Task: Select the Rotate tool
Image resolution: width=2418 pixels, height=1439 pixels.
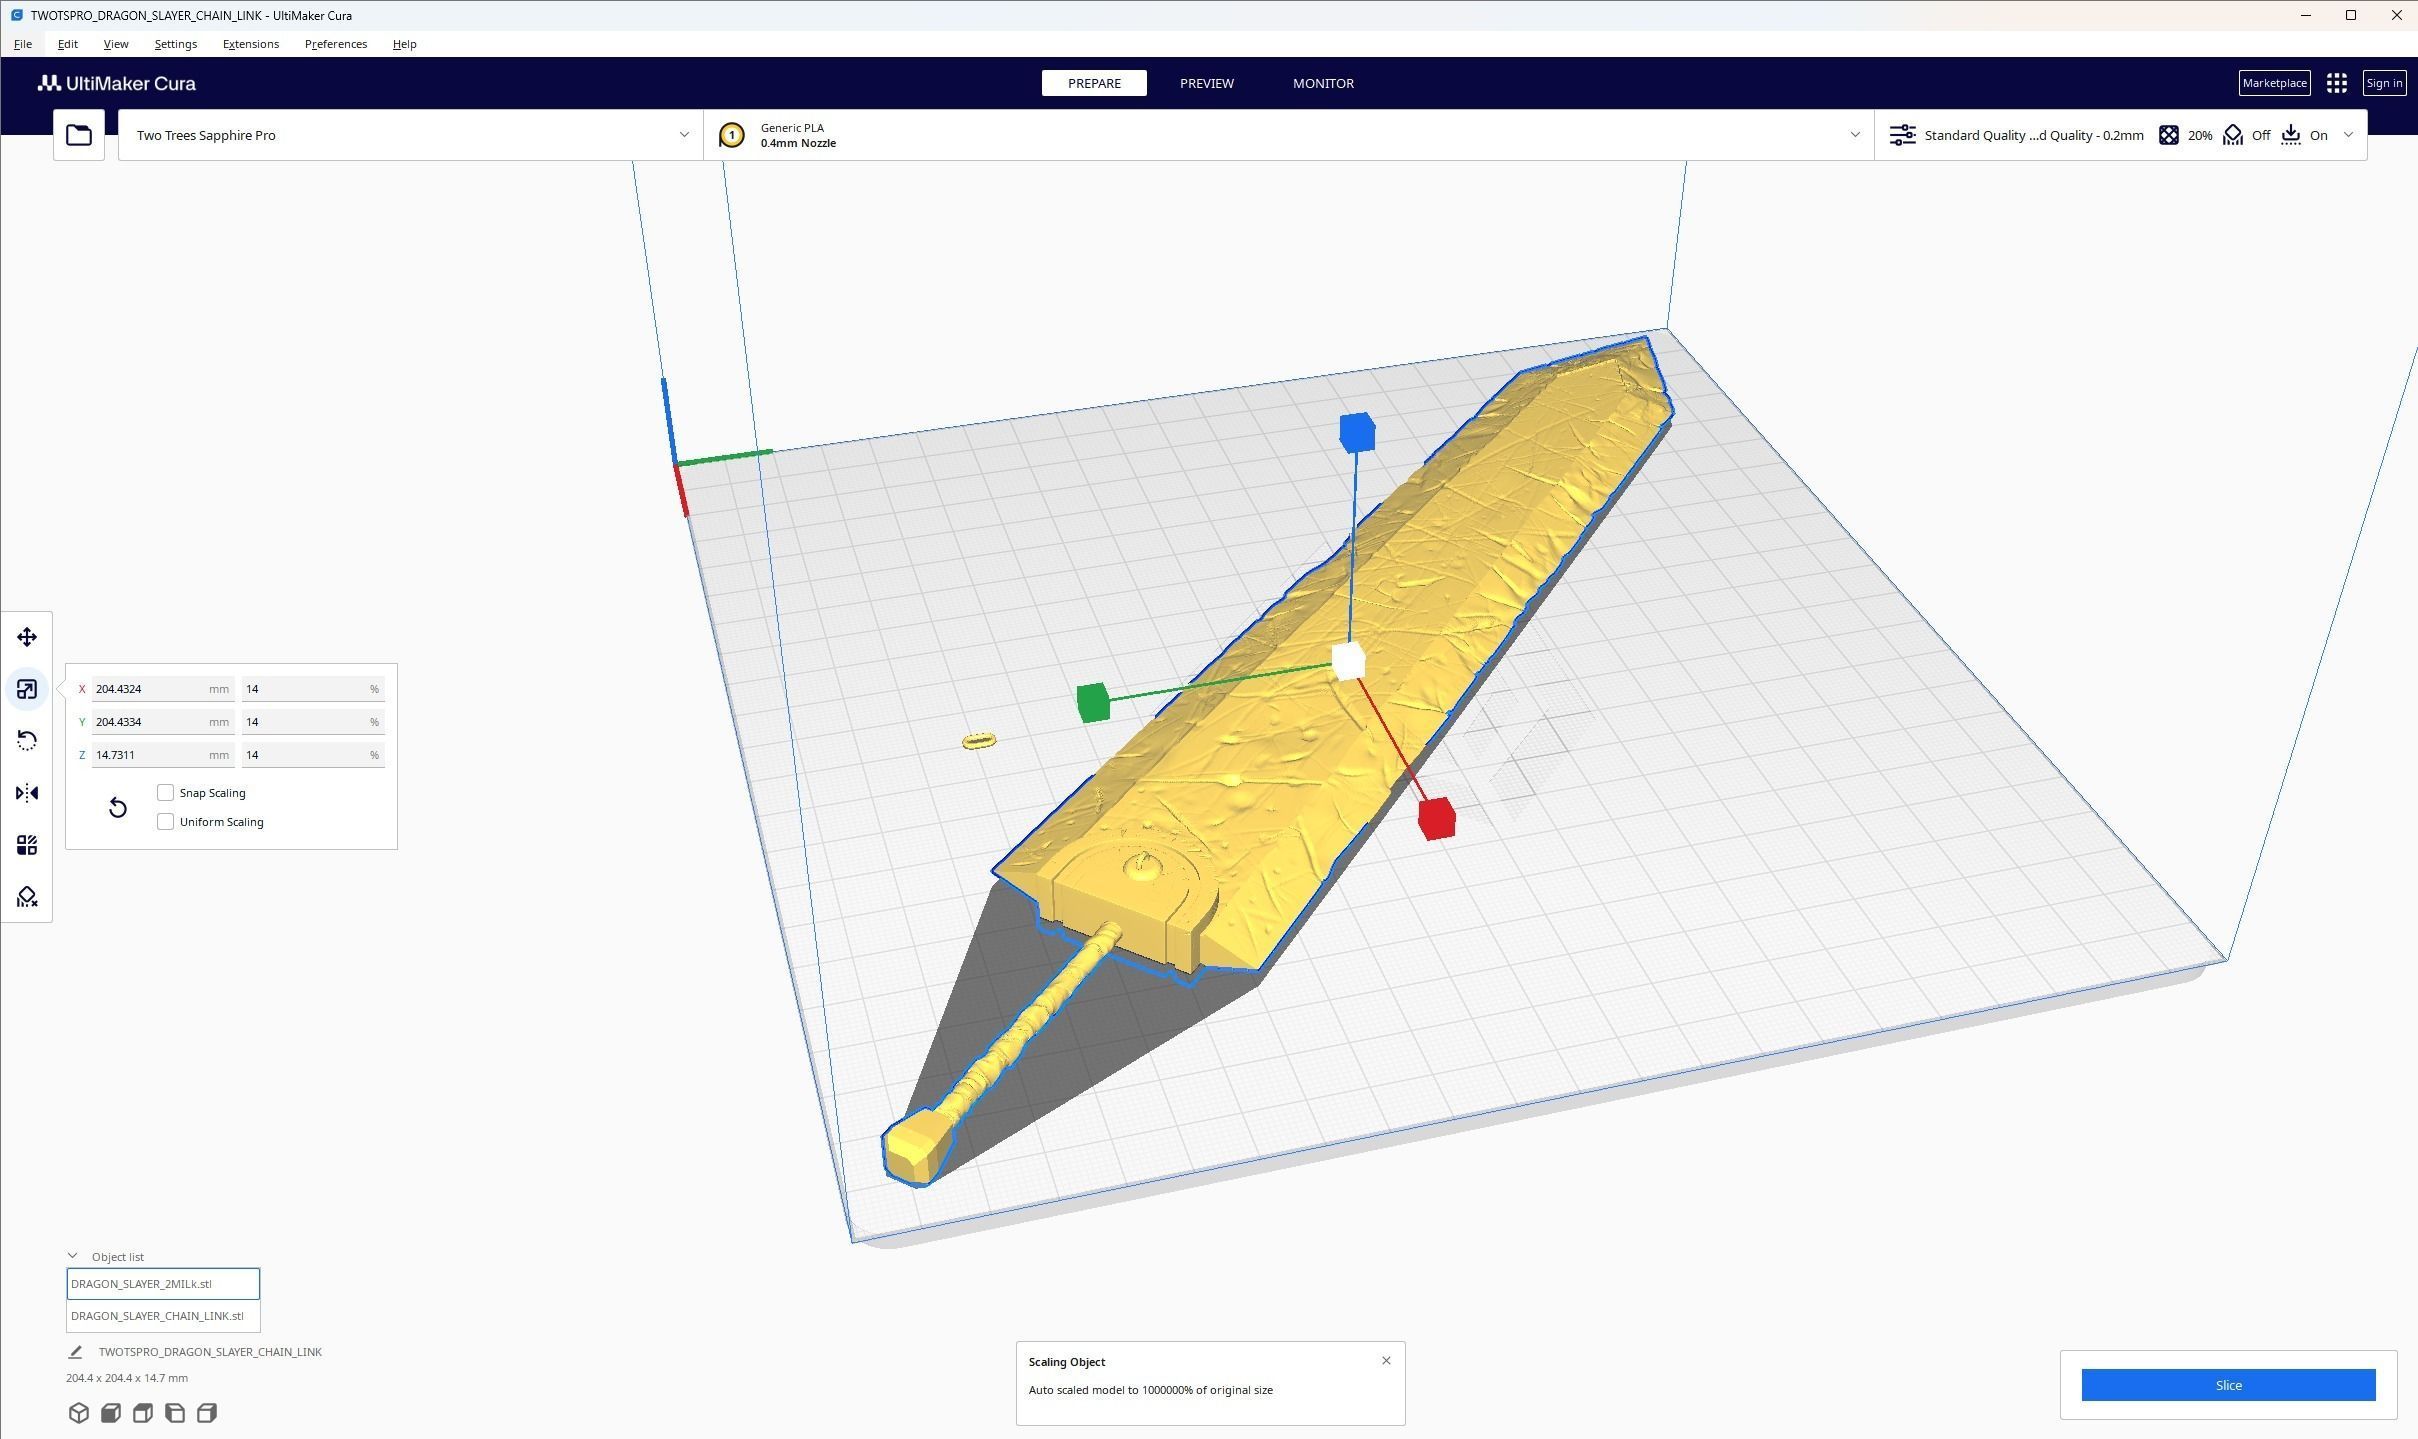Action: pos(27,741)
